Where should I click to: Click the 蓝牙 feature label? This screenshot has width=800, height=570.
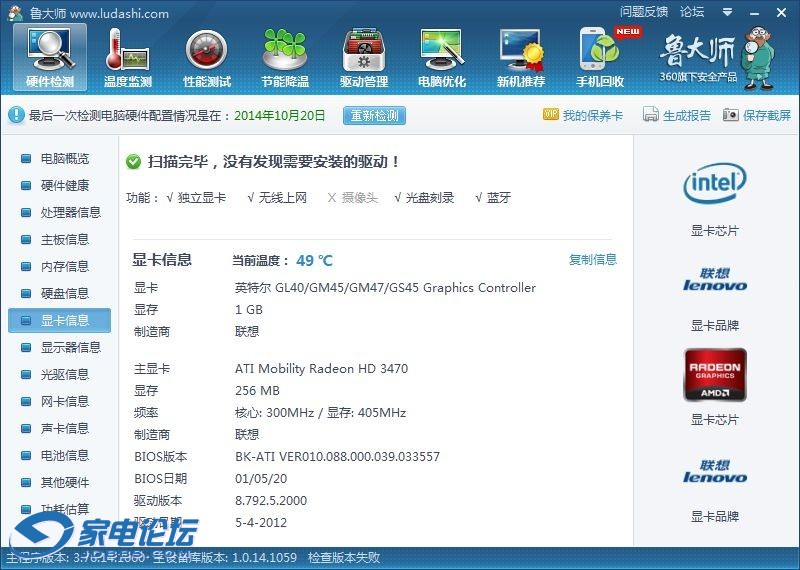click(x=498, y=198)
